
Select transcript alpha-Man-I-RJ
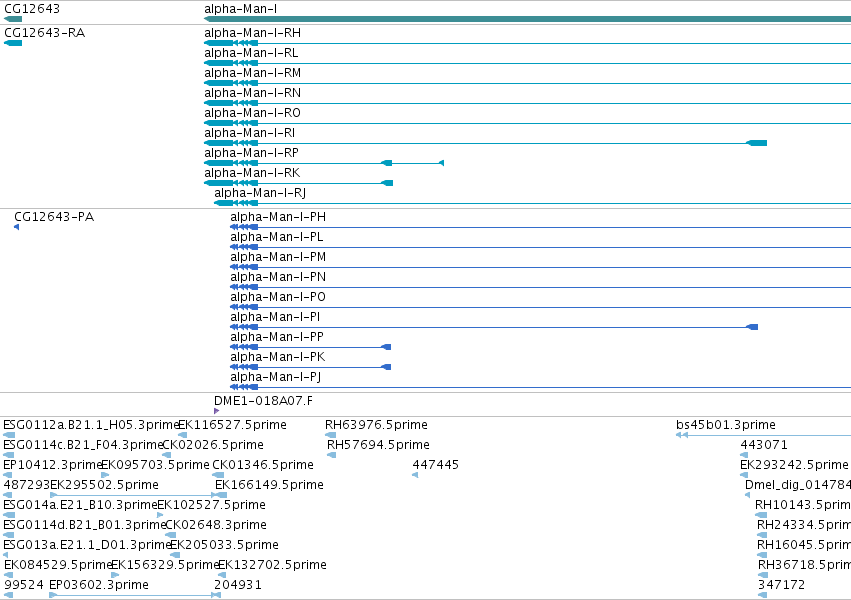pos(261,194)
